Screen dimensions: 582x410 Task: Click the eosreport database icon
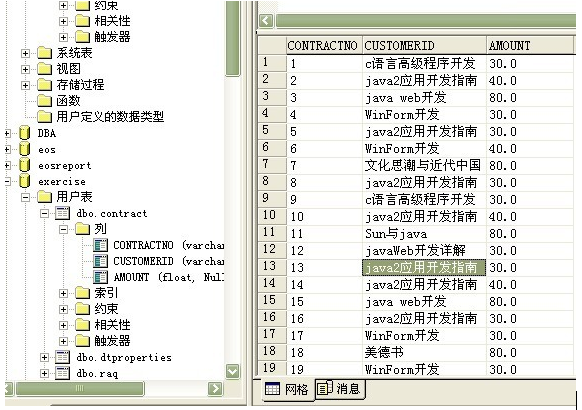click(x=24, y=165)
